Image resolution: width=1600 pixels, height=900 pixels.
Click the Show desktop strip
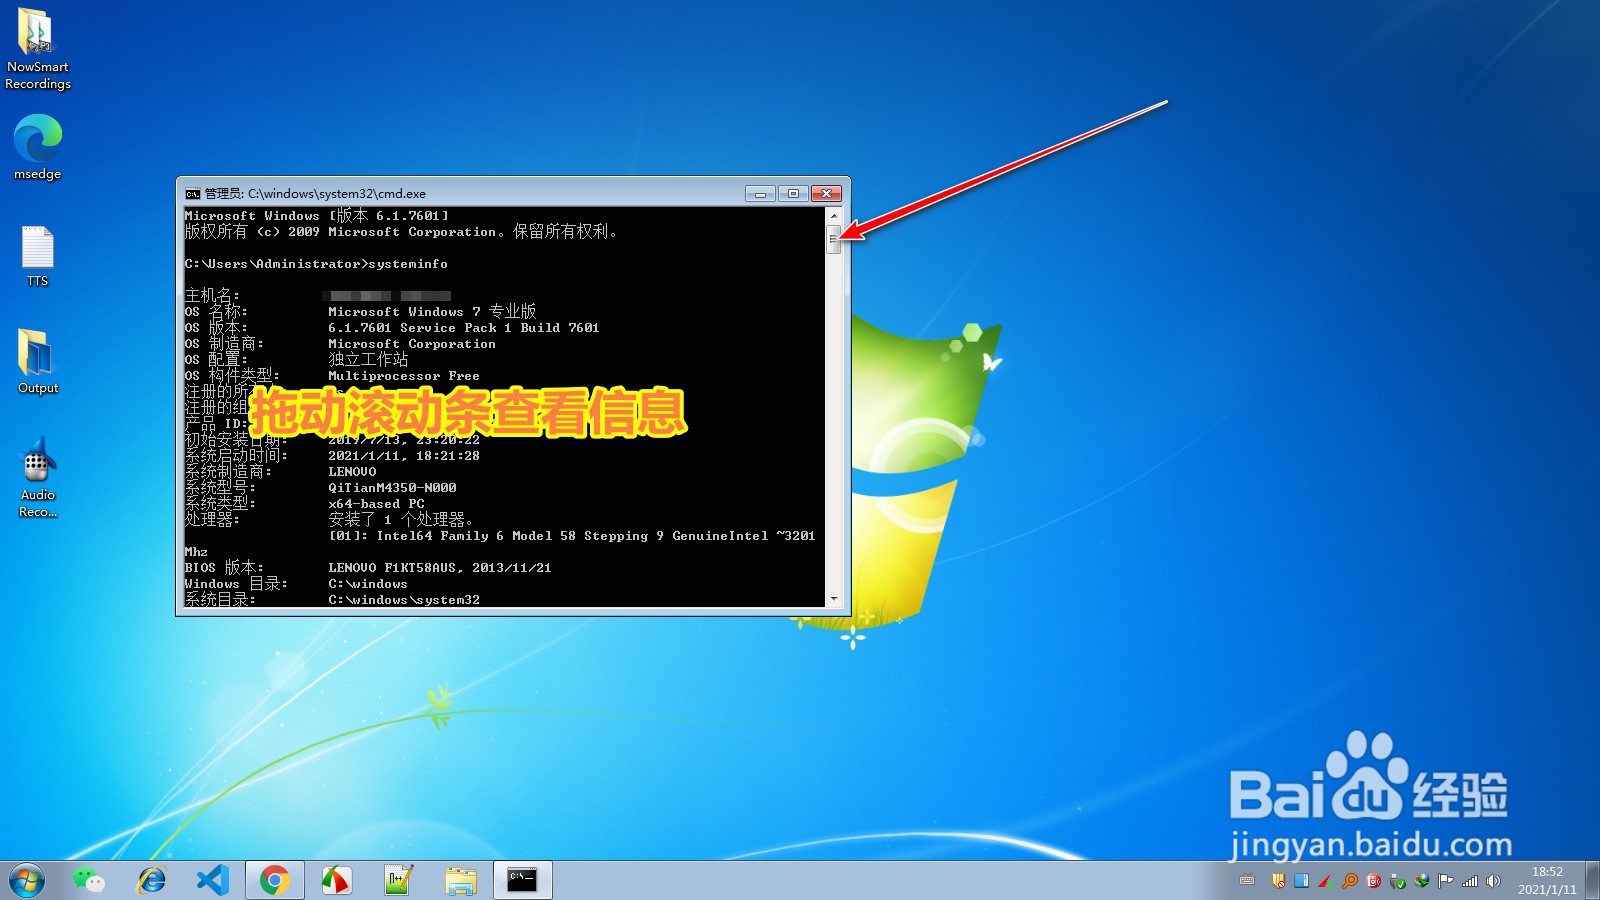point(1592,881)
